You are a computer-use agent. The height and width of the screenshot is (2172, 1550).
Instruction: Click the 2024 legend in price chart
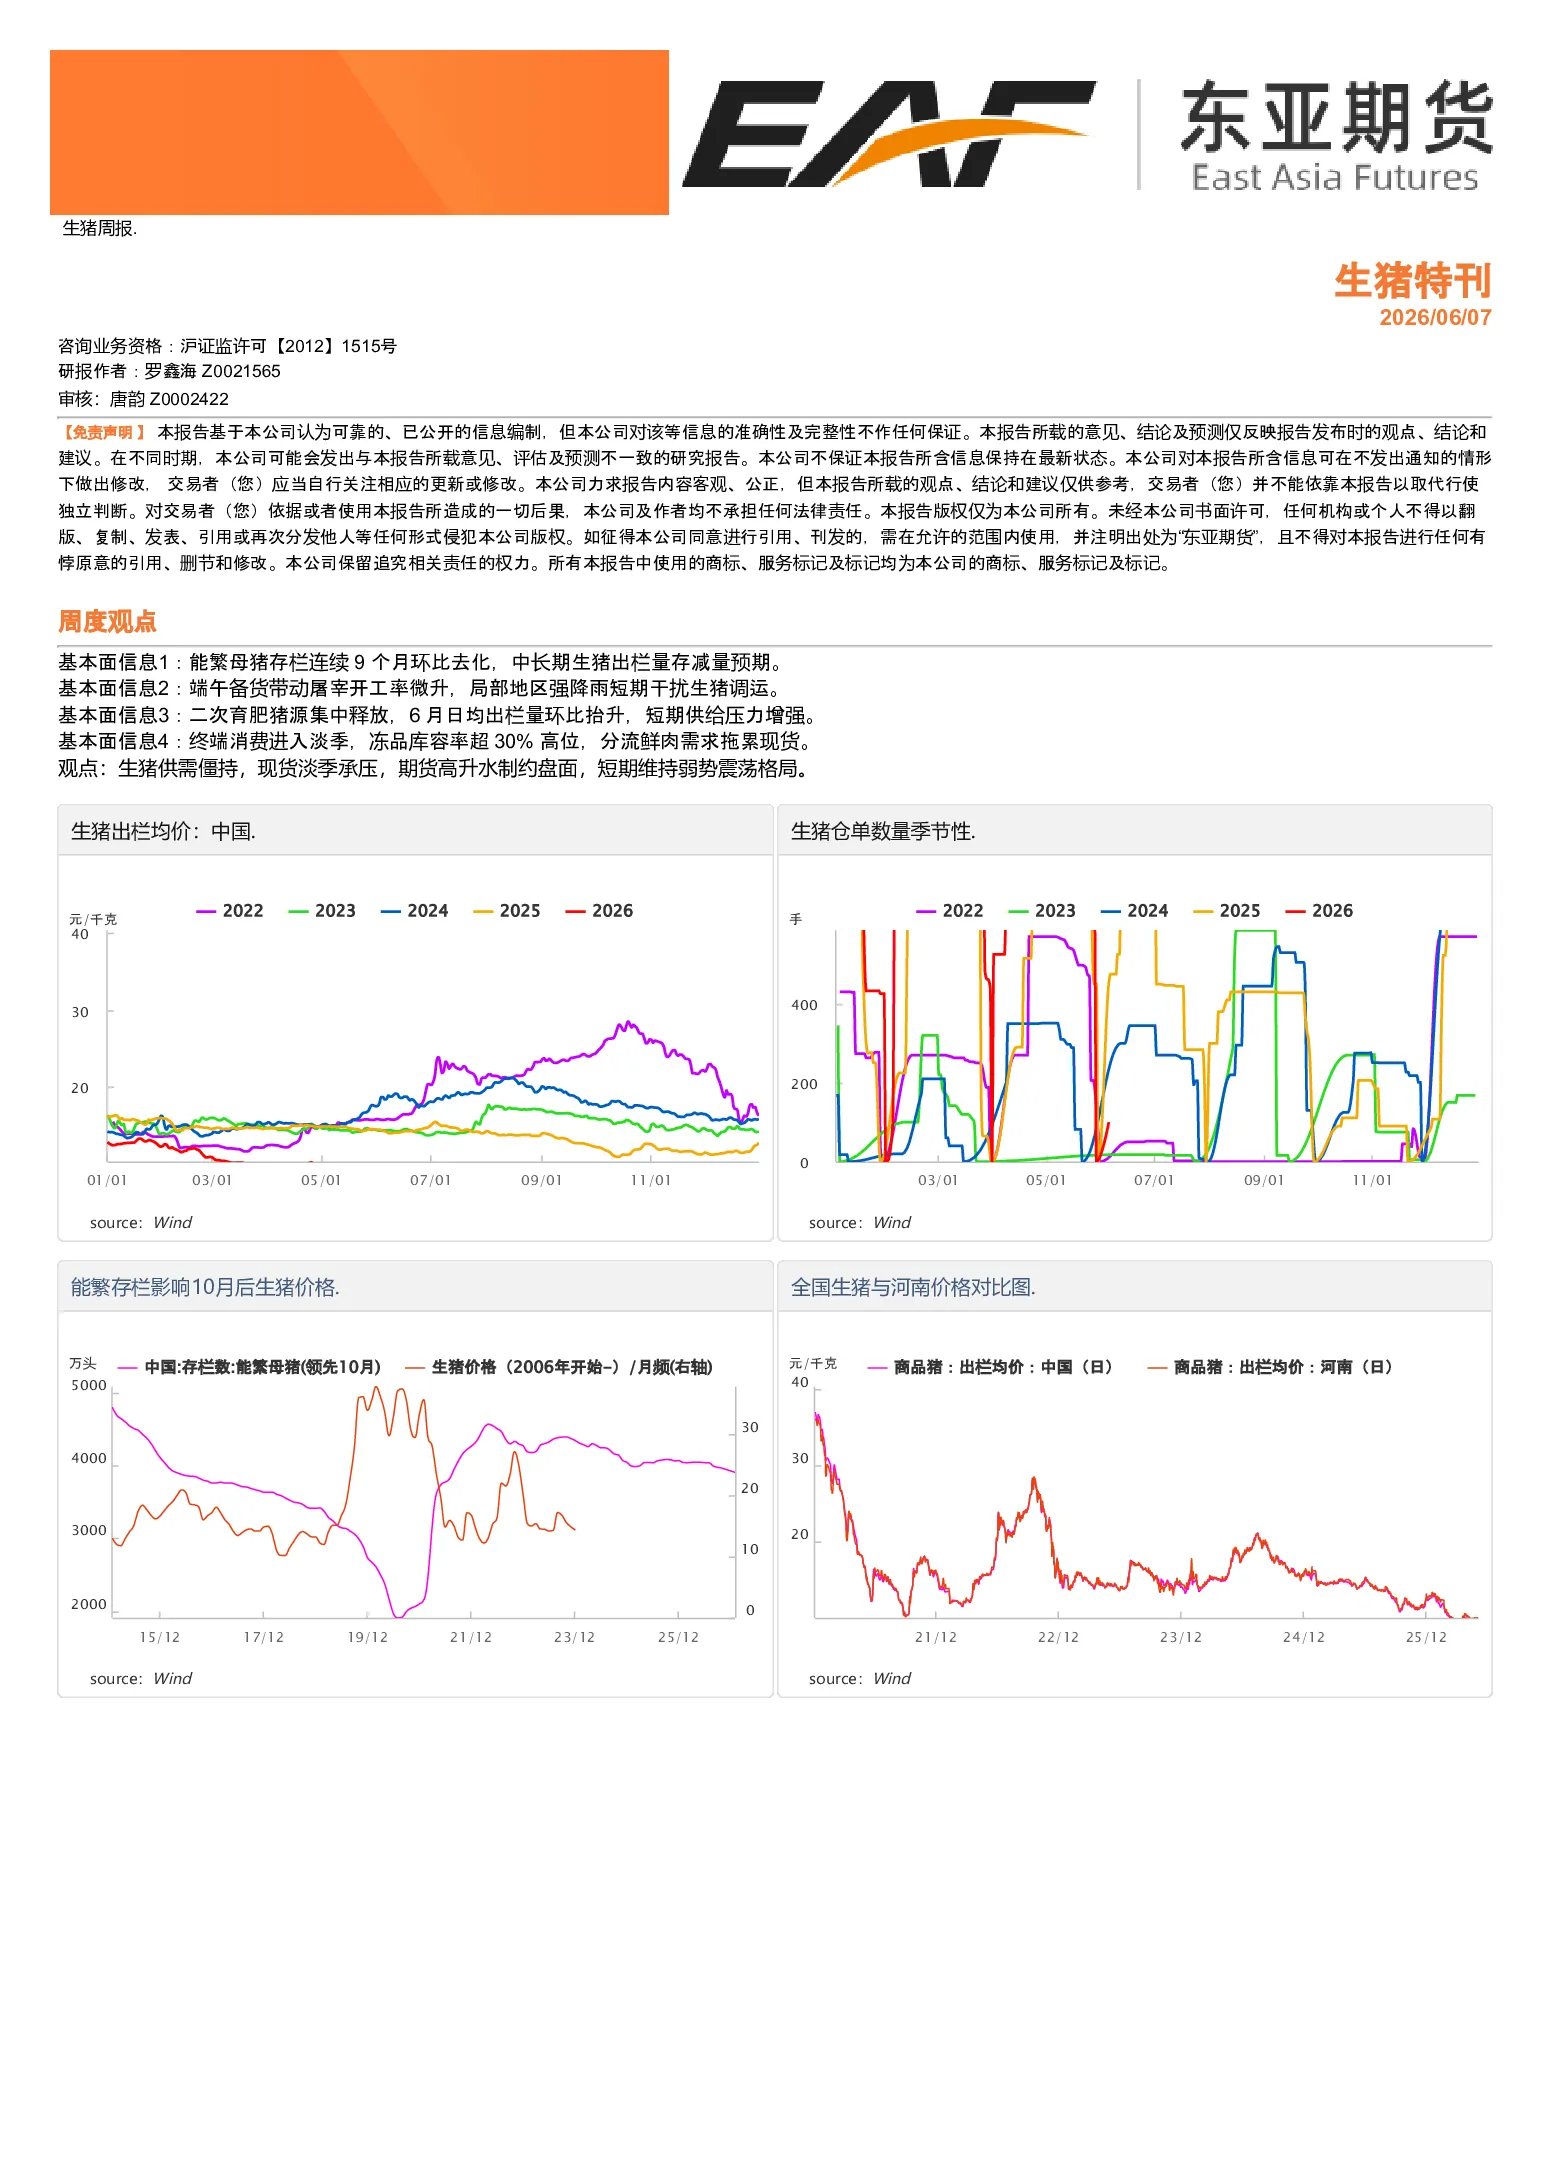[414, 911]
